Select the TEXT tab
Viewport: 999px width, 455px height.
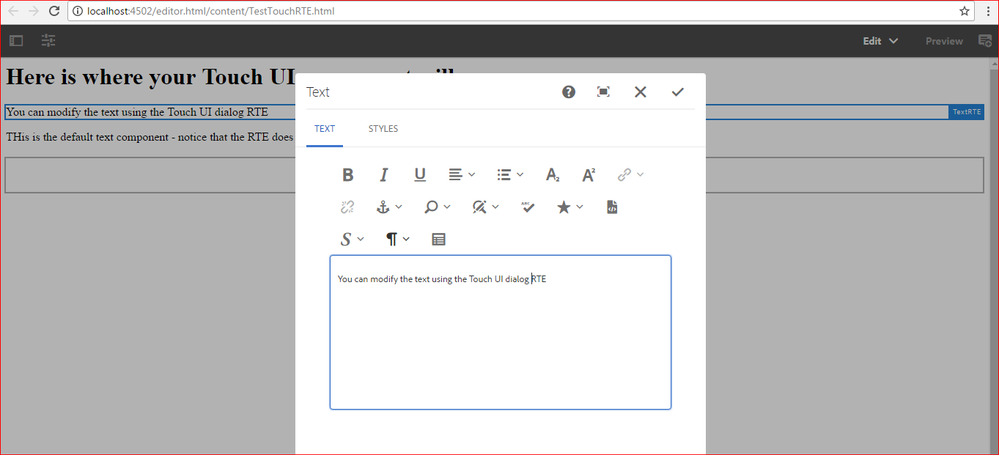click(325, 129)
